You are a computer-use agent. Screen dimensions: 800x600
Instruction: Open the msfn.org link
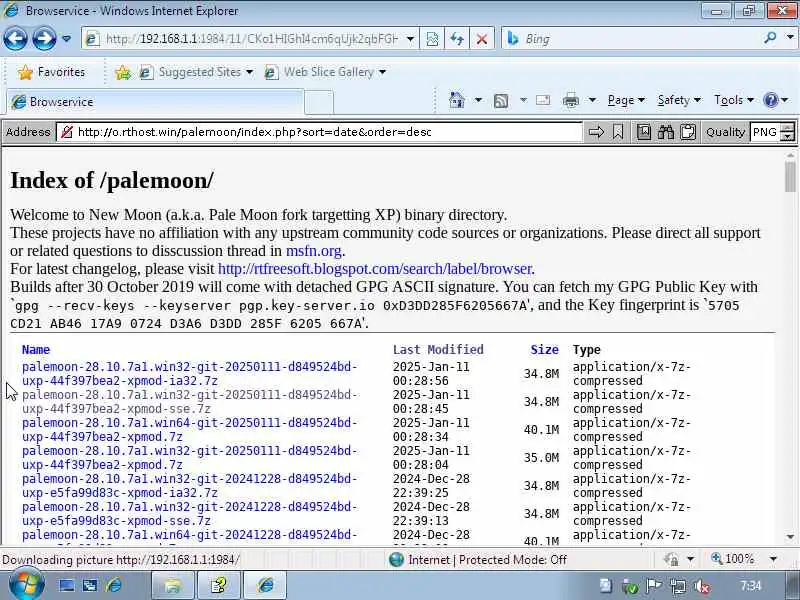(x=314, y=251)
